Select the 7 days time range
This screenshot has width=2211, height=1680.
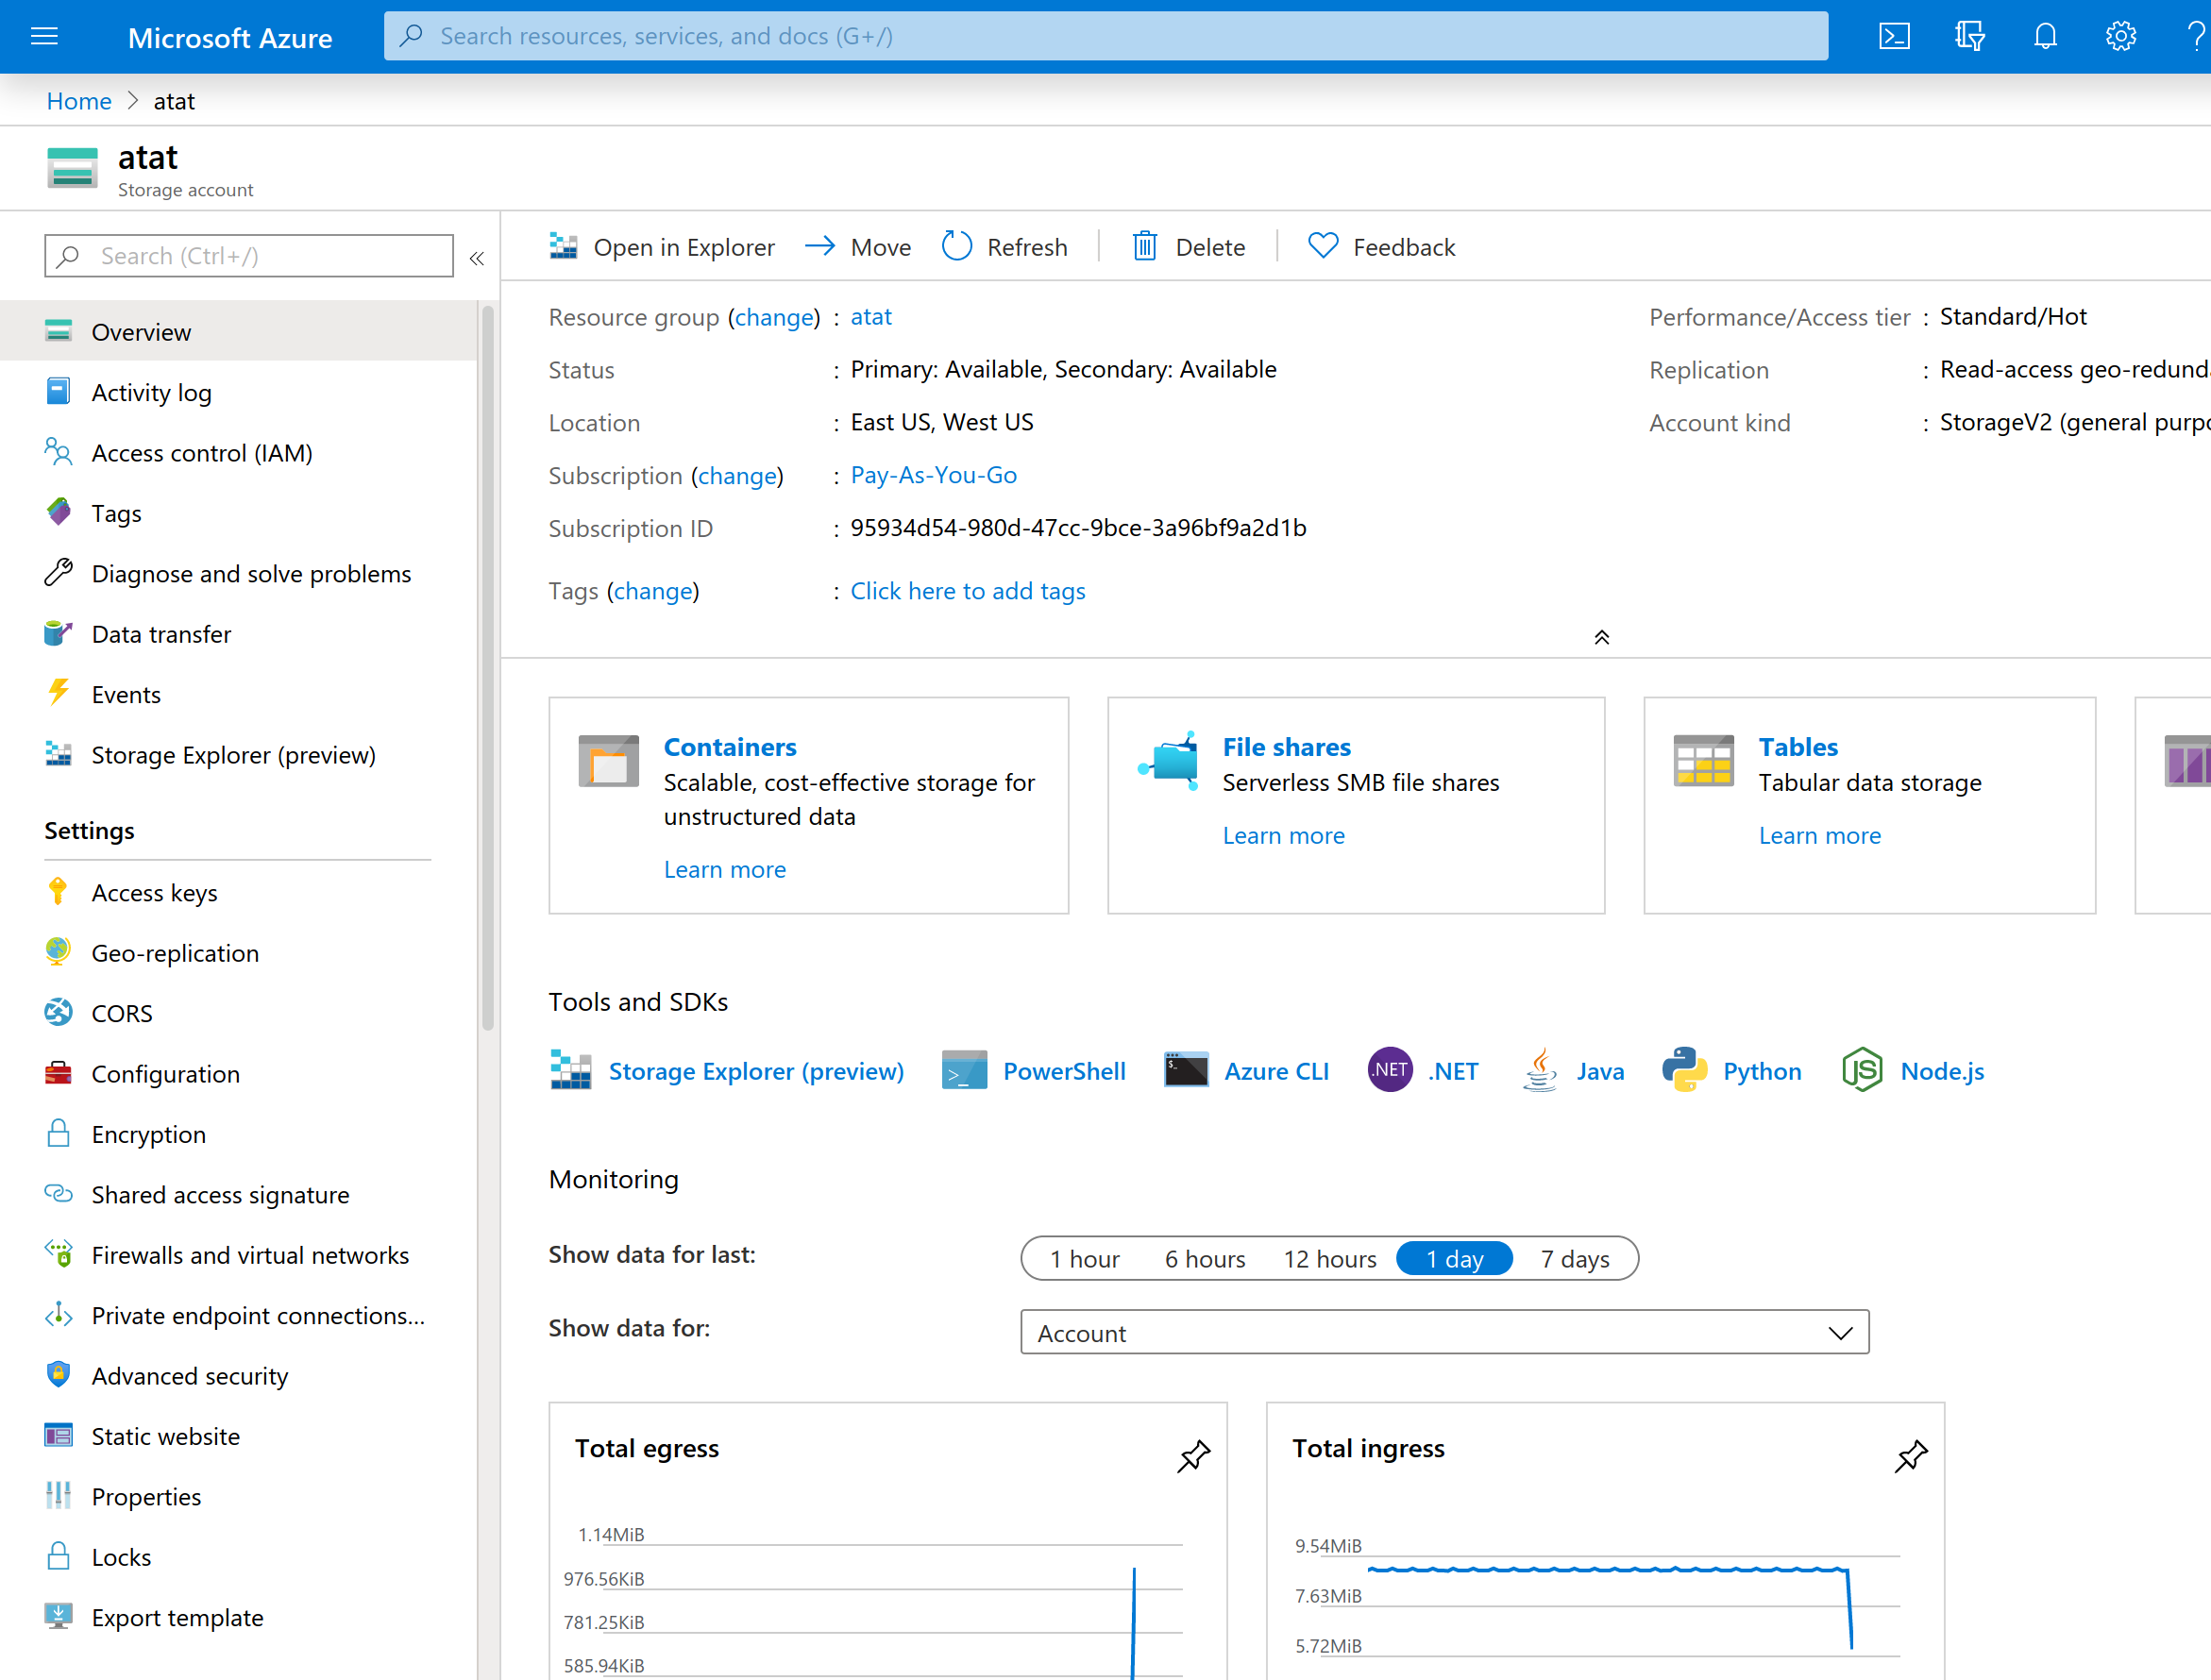(x=1574, y=1258)
